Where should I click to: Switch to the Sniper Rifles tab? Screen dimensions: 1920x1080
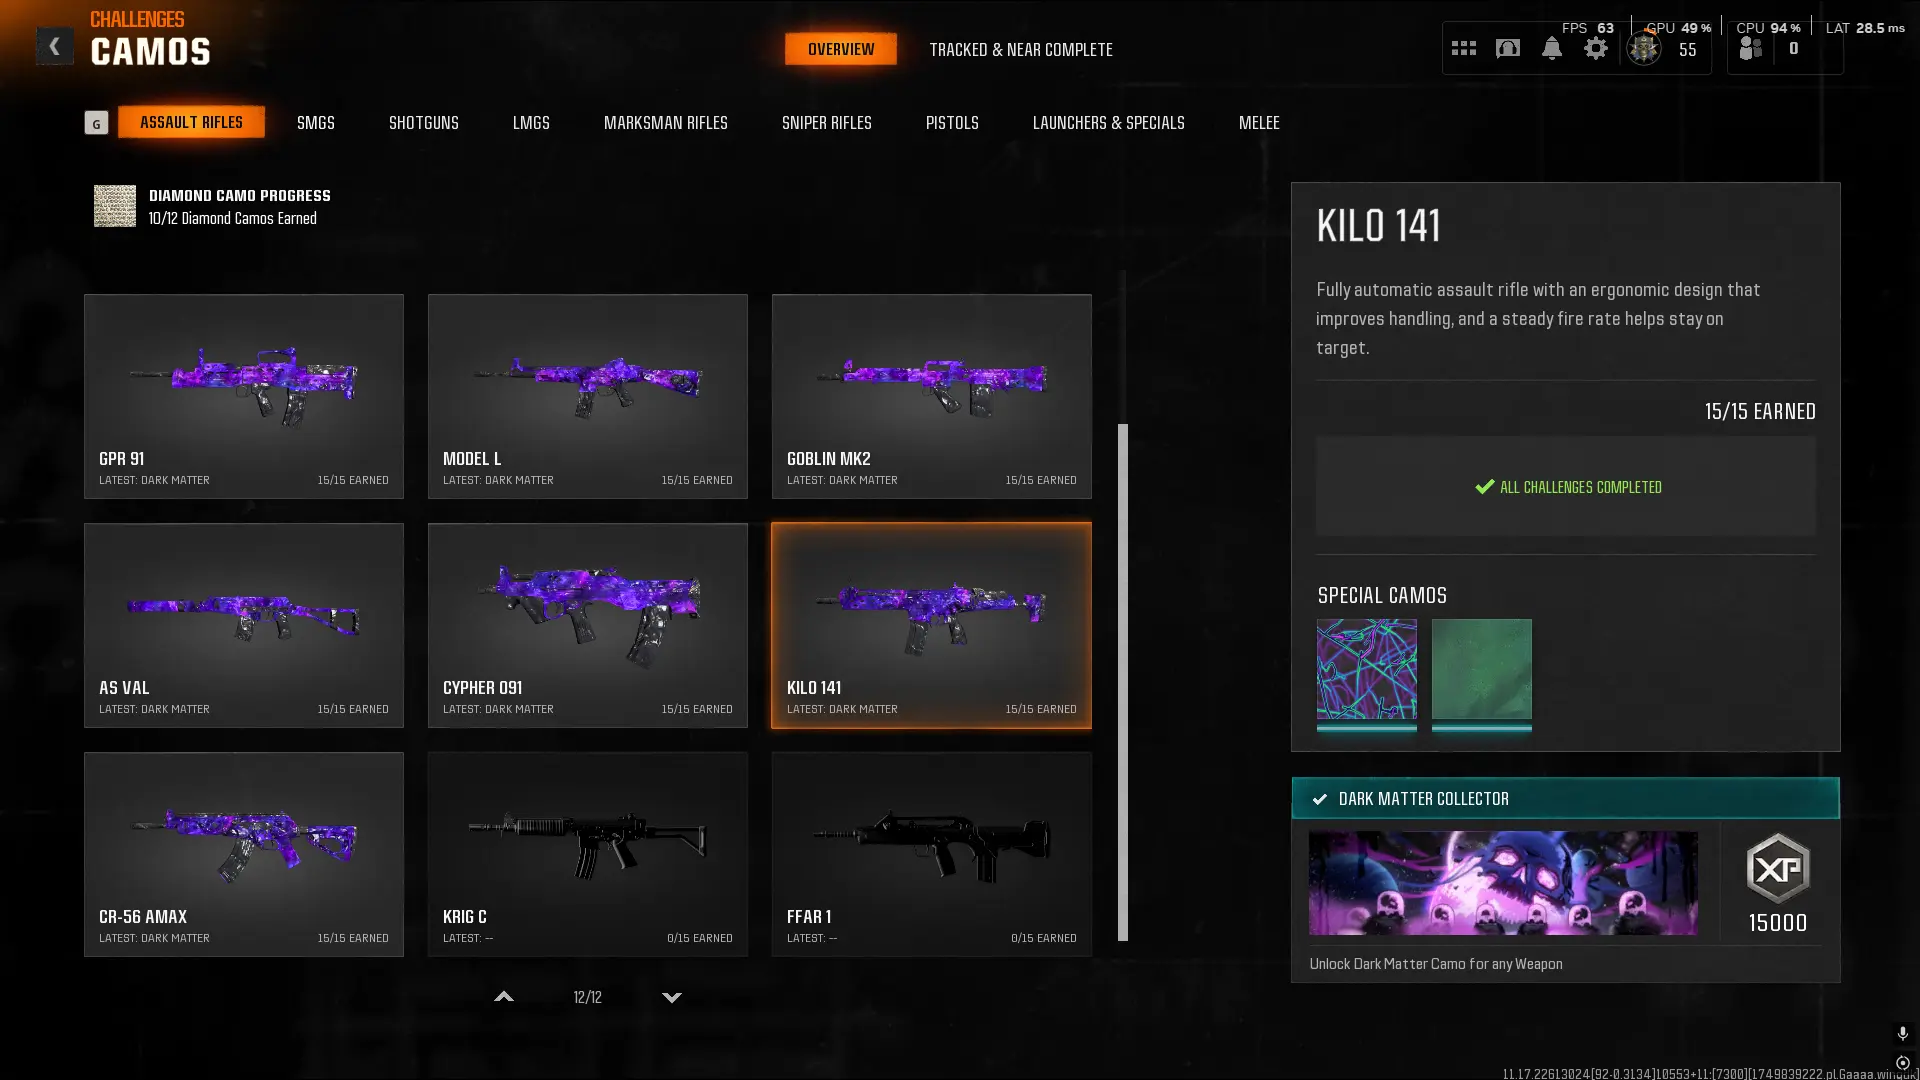point(827,122)
